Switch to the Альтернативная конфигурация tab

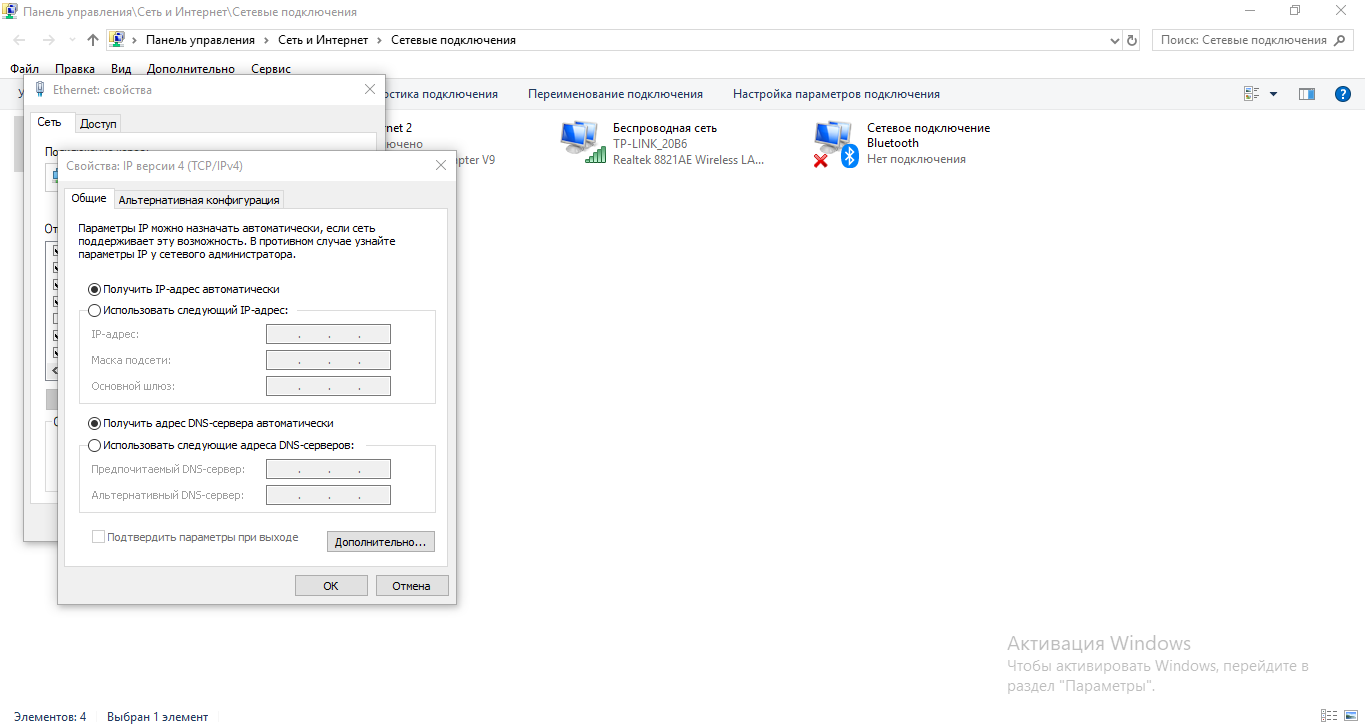tap(199, 200)
